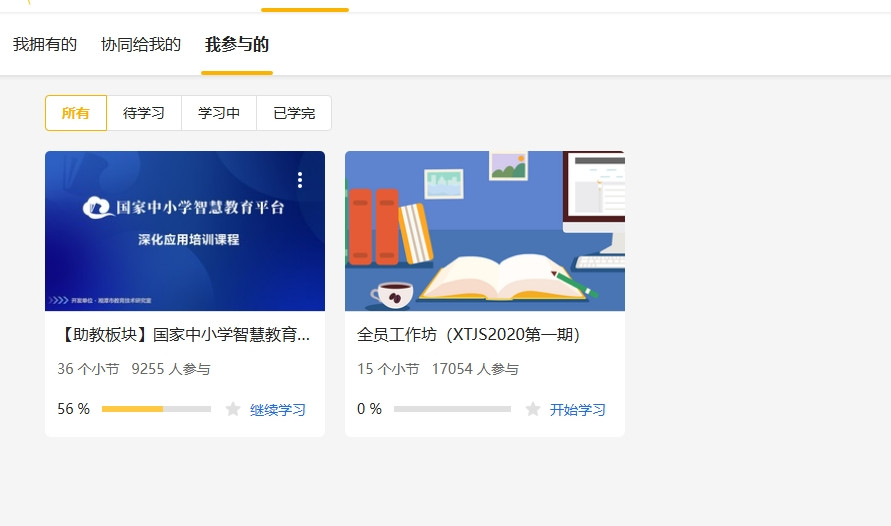Viewport: 891px width, 526px height.
Task: Click the 17054 人参与 text
Action: (x=475, y=369)
